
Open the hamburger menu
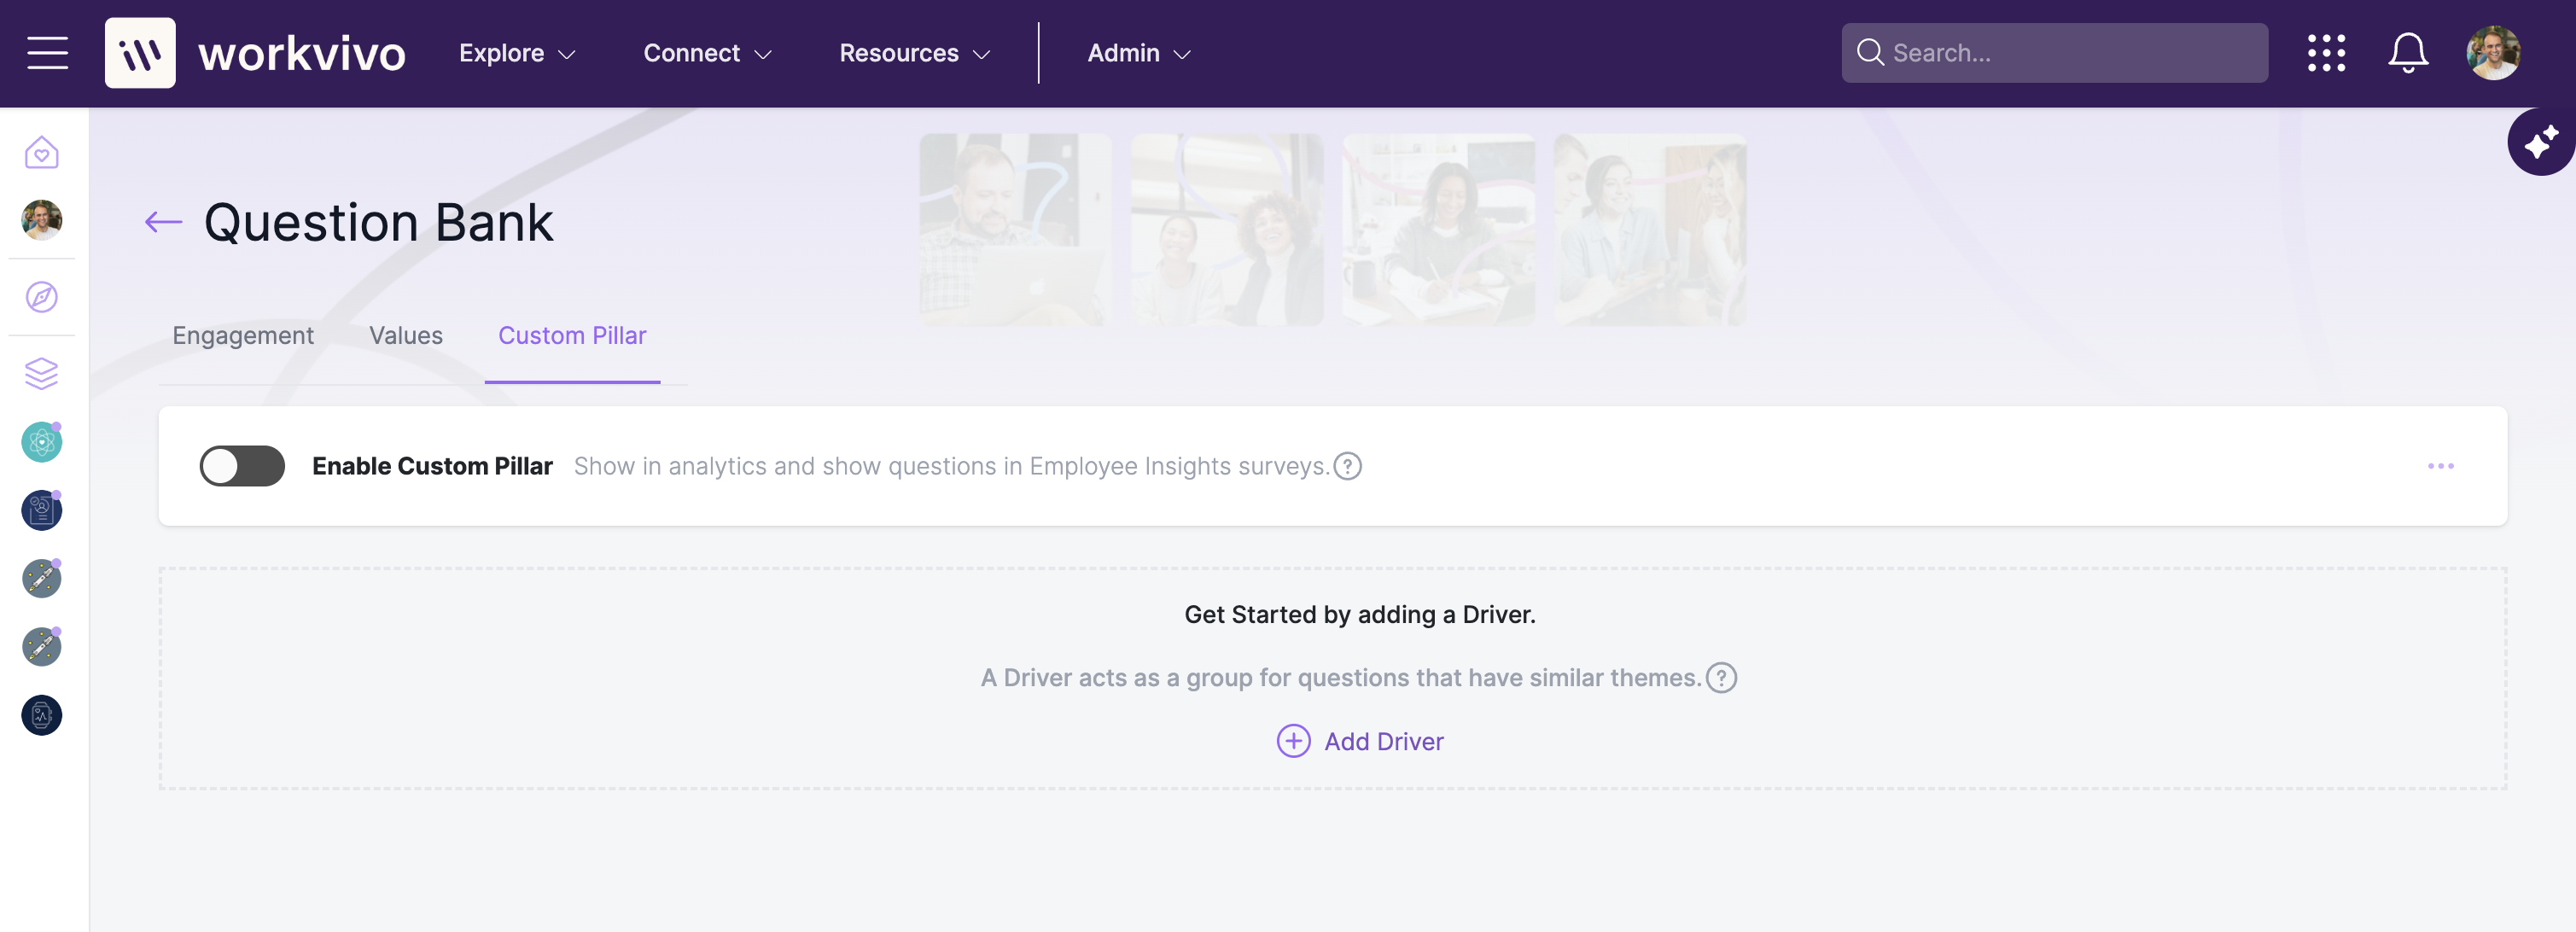click(47, 53)
